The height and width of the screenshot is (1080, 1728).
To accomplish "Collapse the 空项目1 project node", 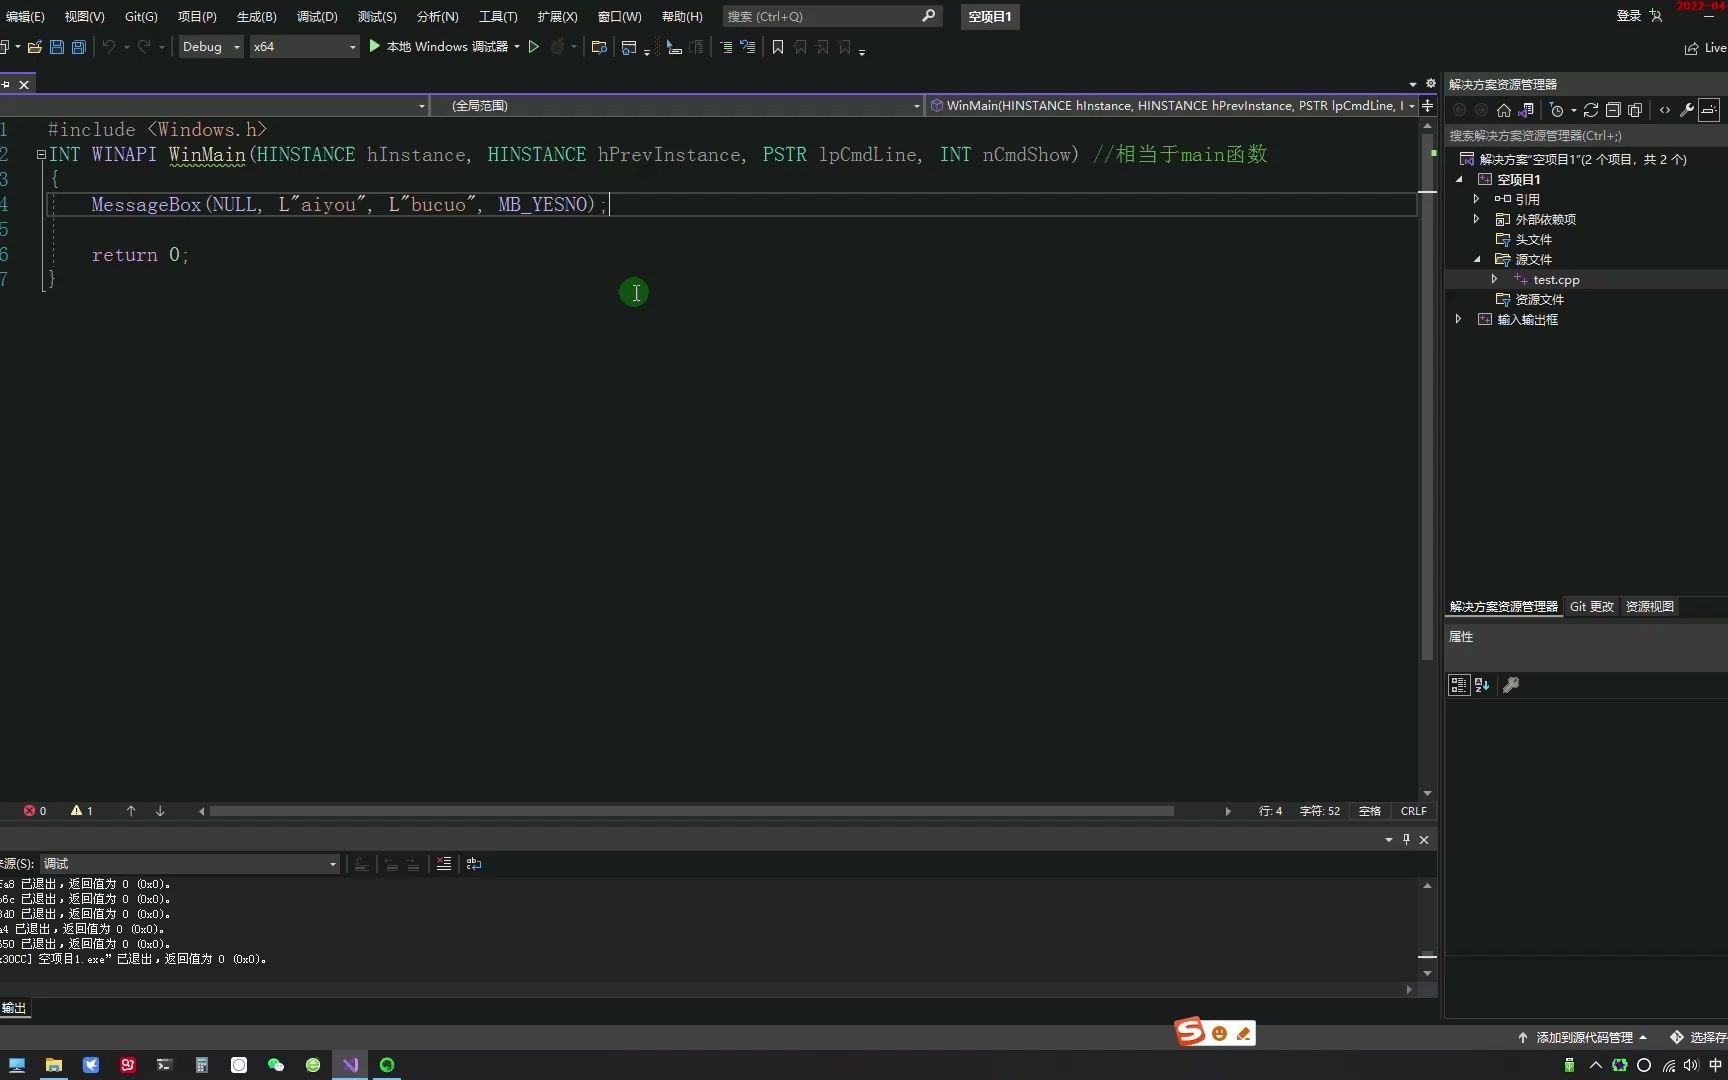I will coord(1459,179).
